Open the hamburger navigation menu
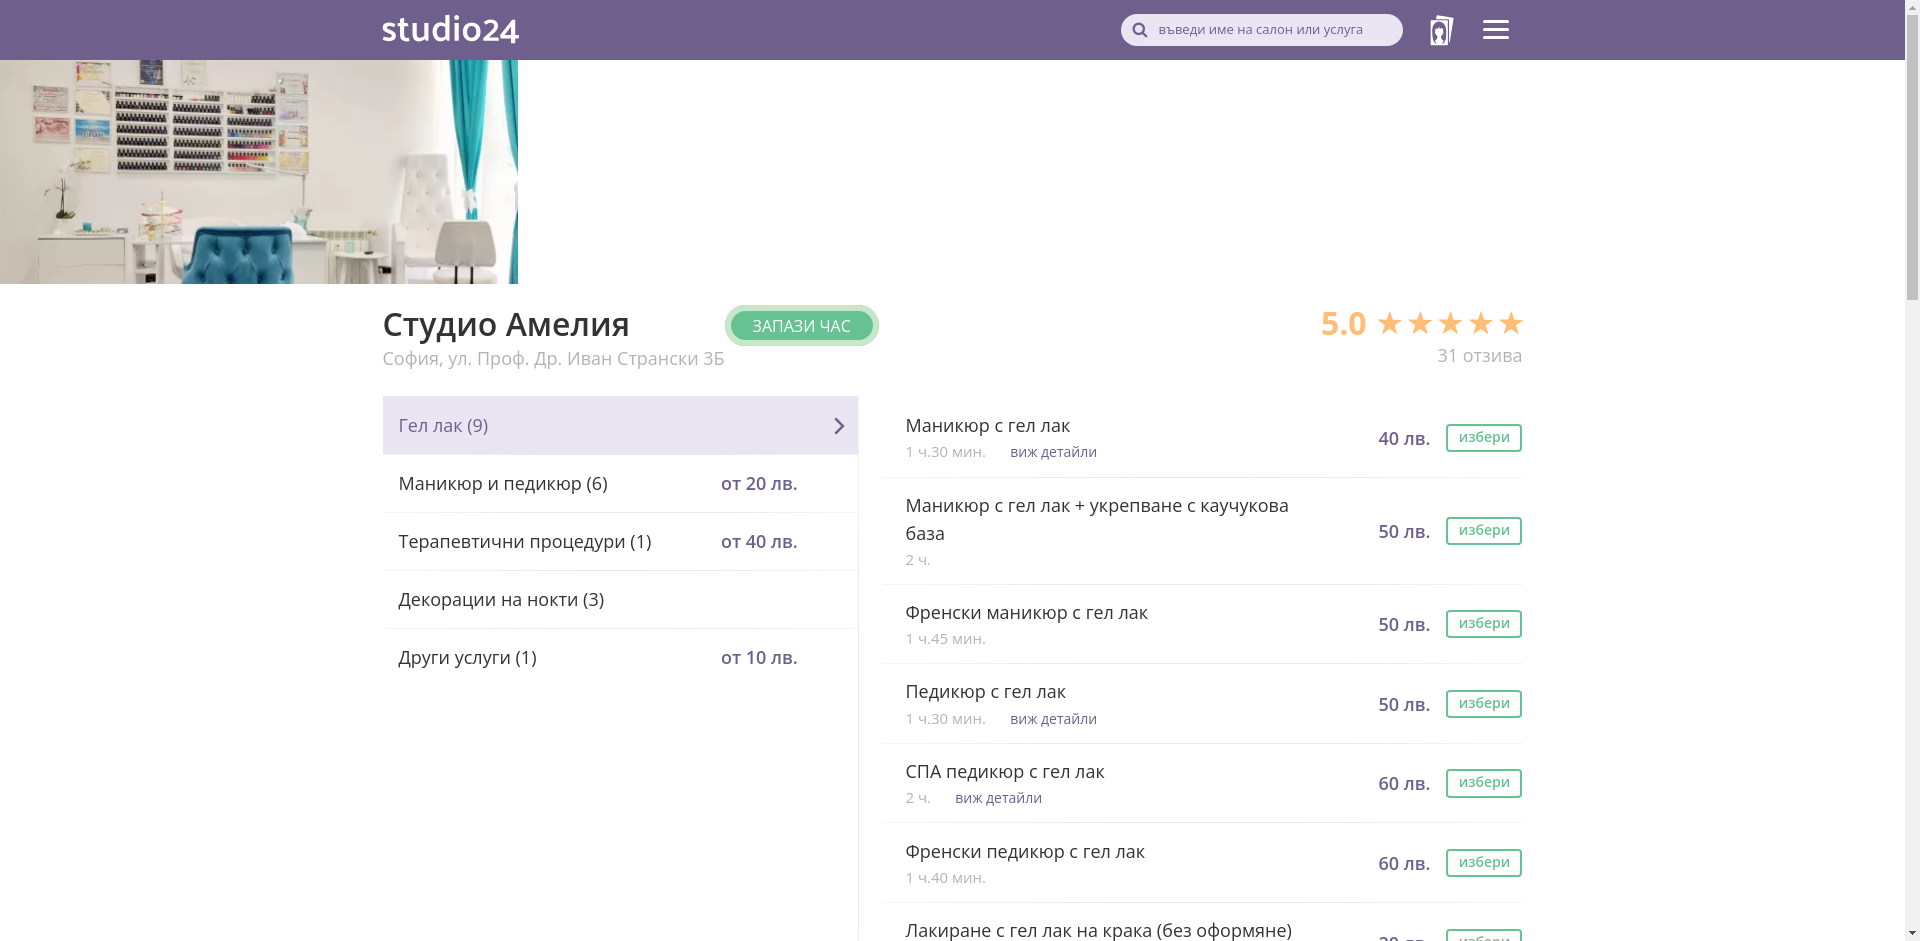Screen dimensions: 1920x941 point(1495,29)
